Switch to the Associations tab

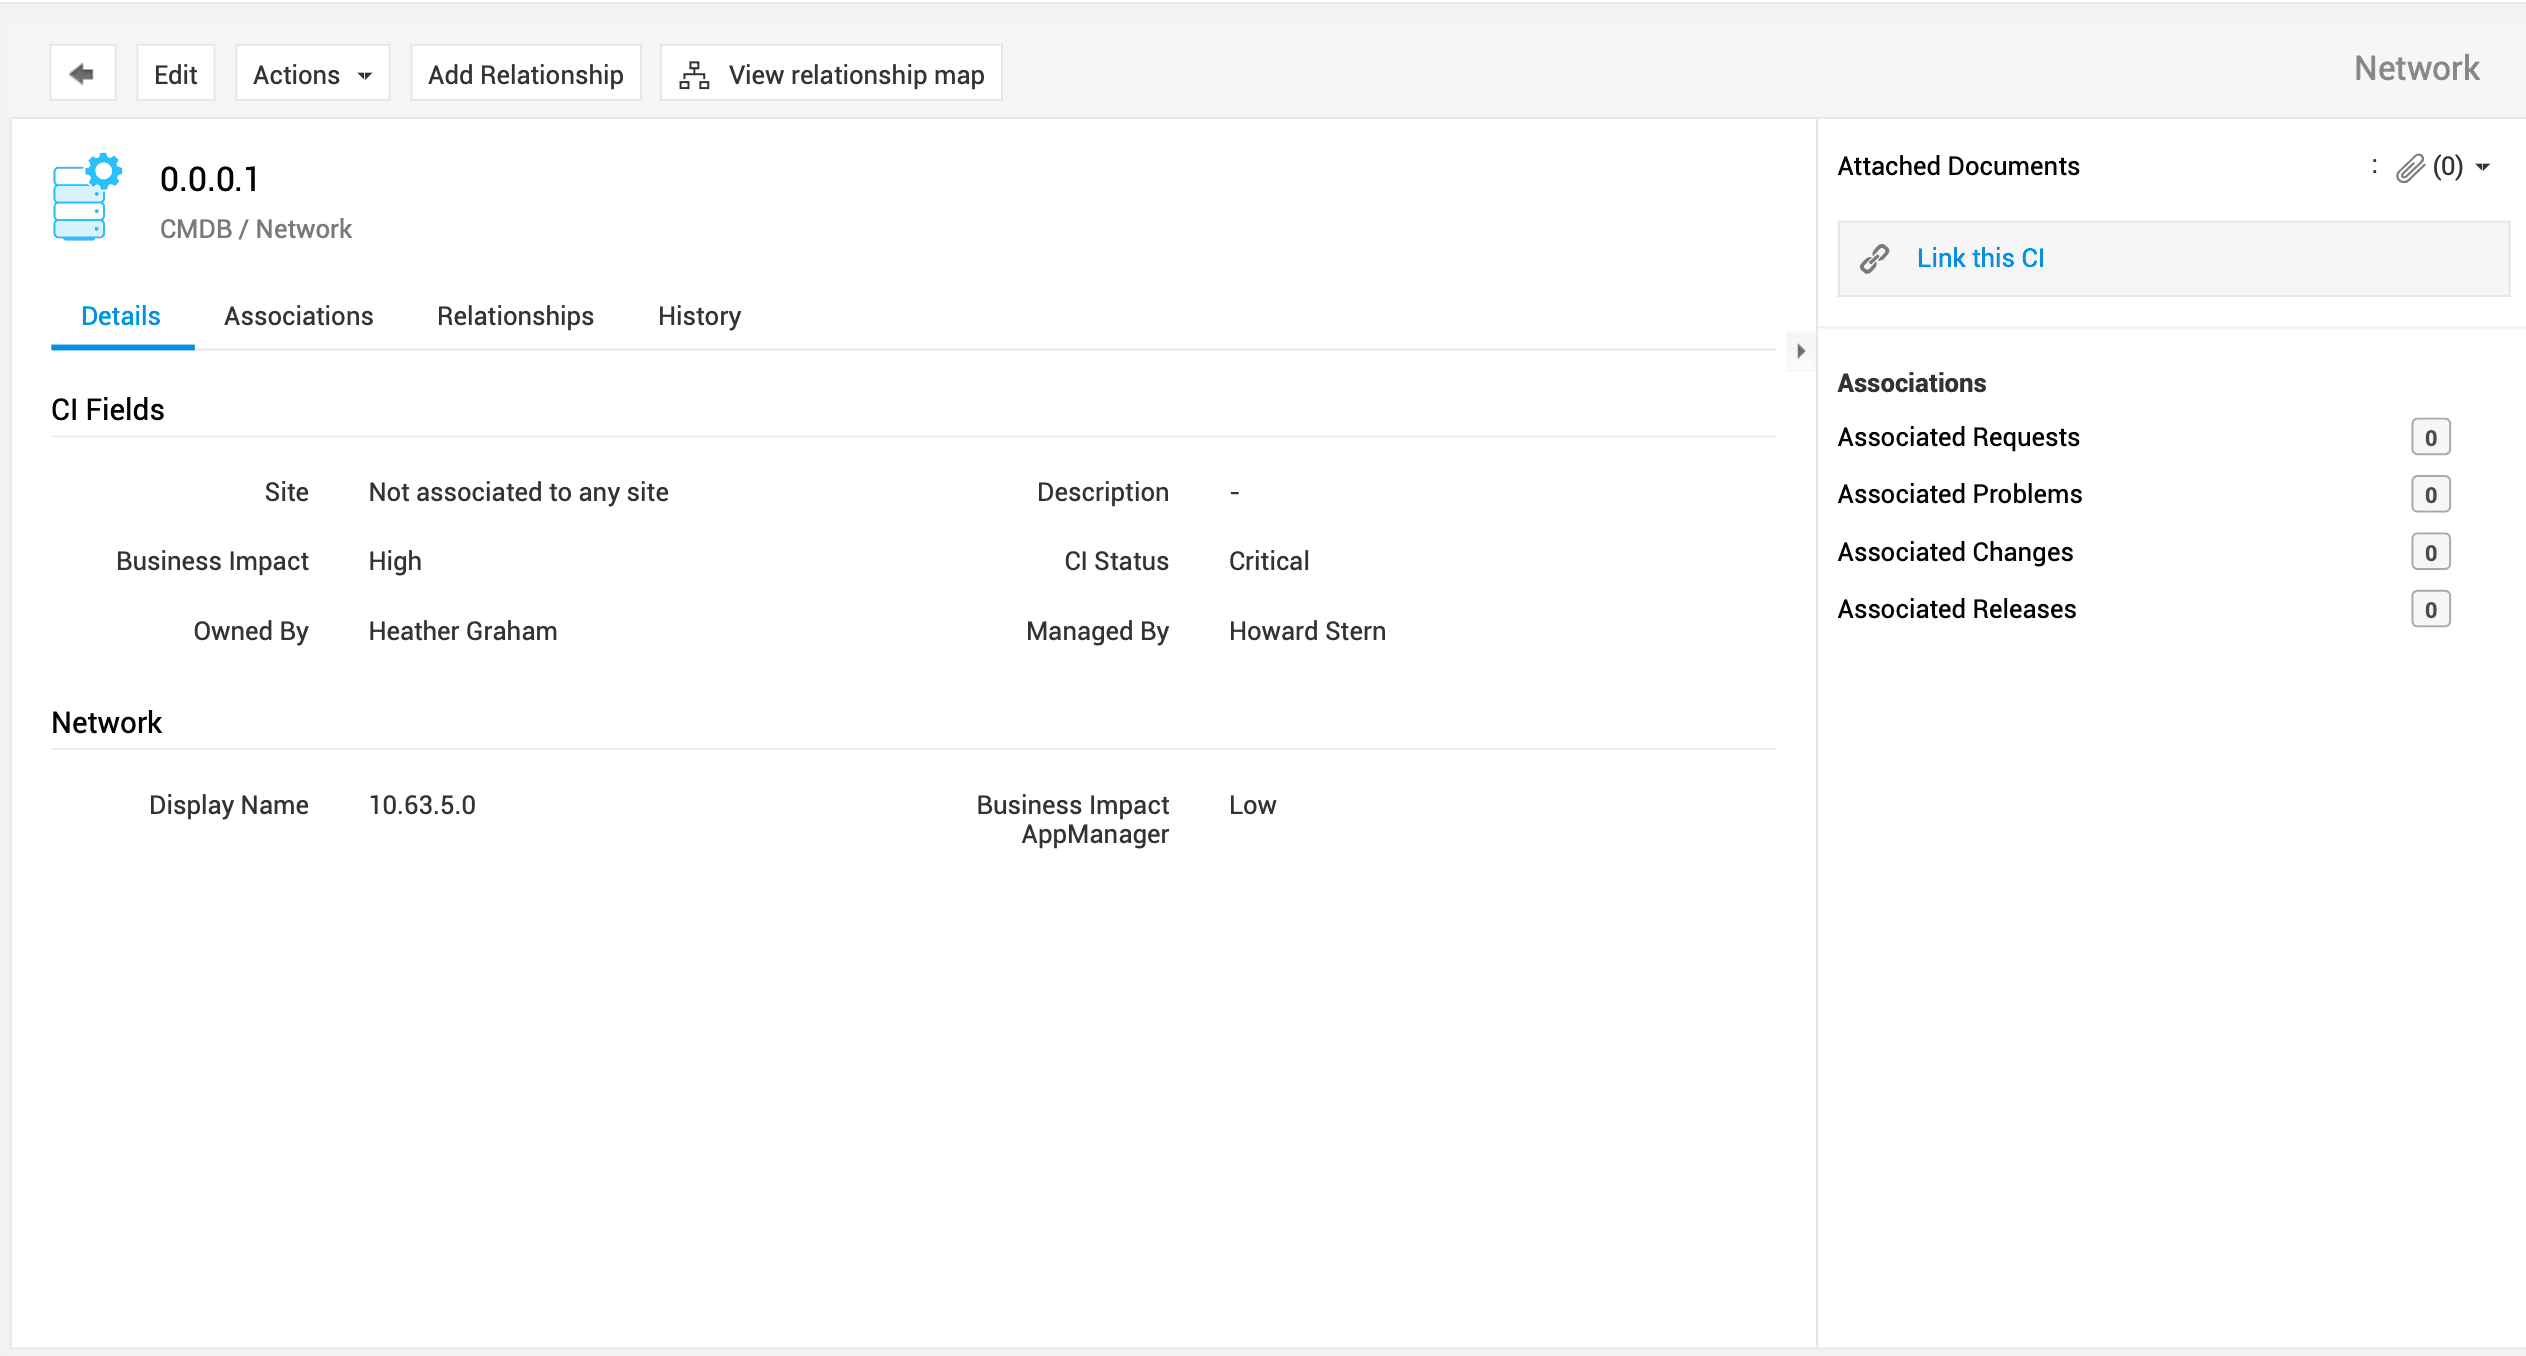pyautogui.click(x=298, y=316)
